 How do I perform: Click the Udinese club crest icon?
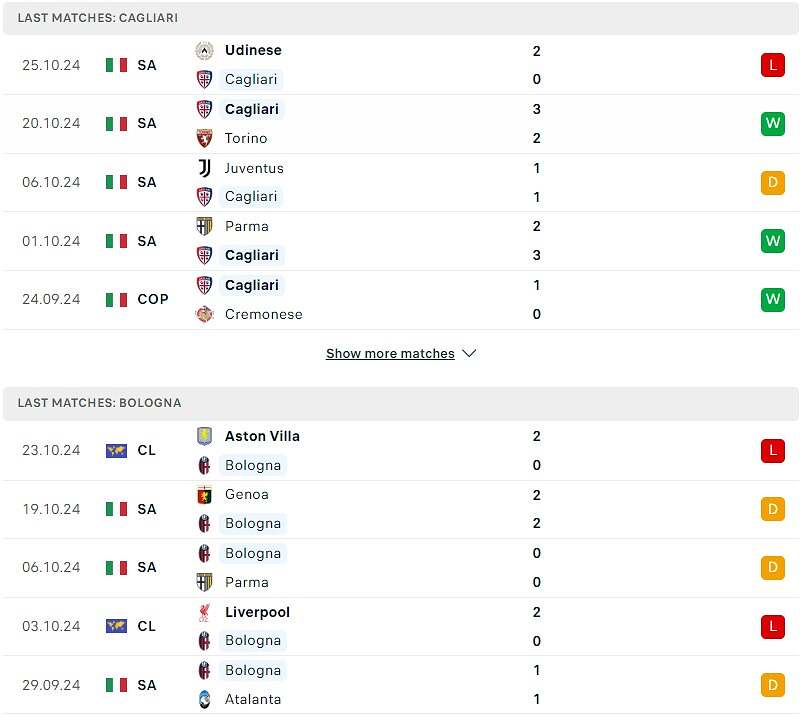pos(204,50)
